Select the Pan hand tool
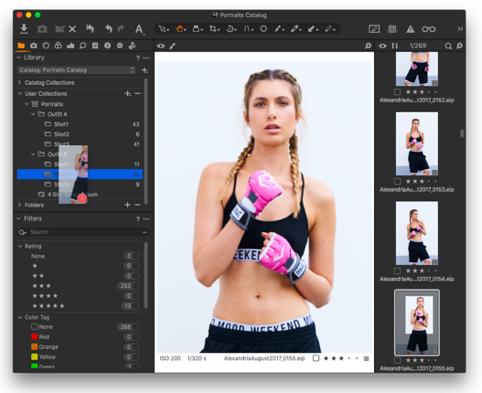The image size is (482, 393). point(180,29)
